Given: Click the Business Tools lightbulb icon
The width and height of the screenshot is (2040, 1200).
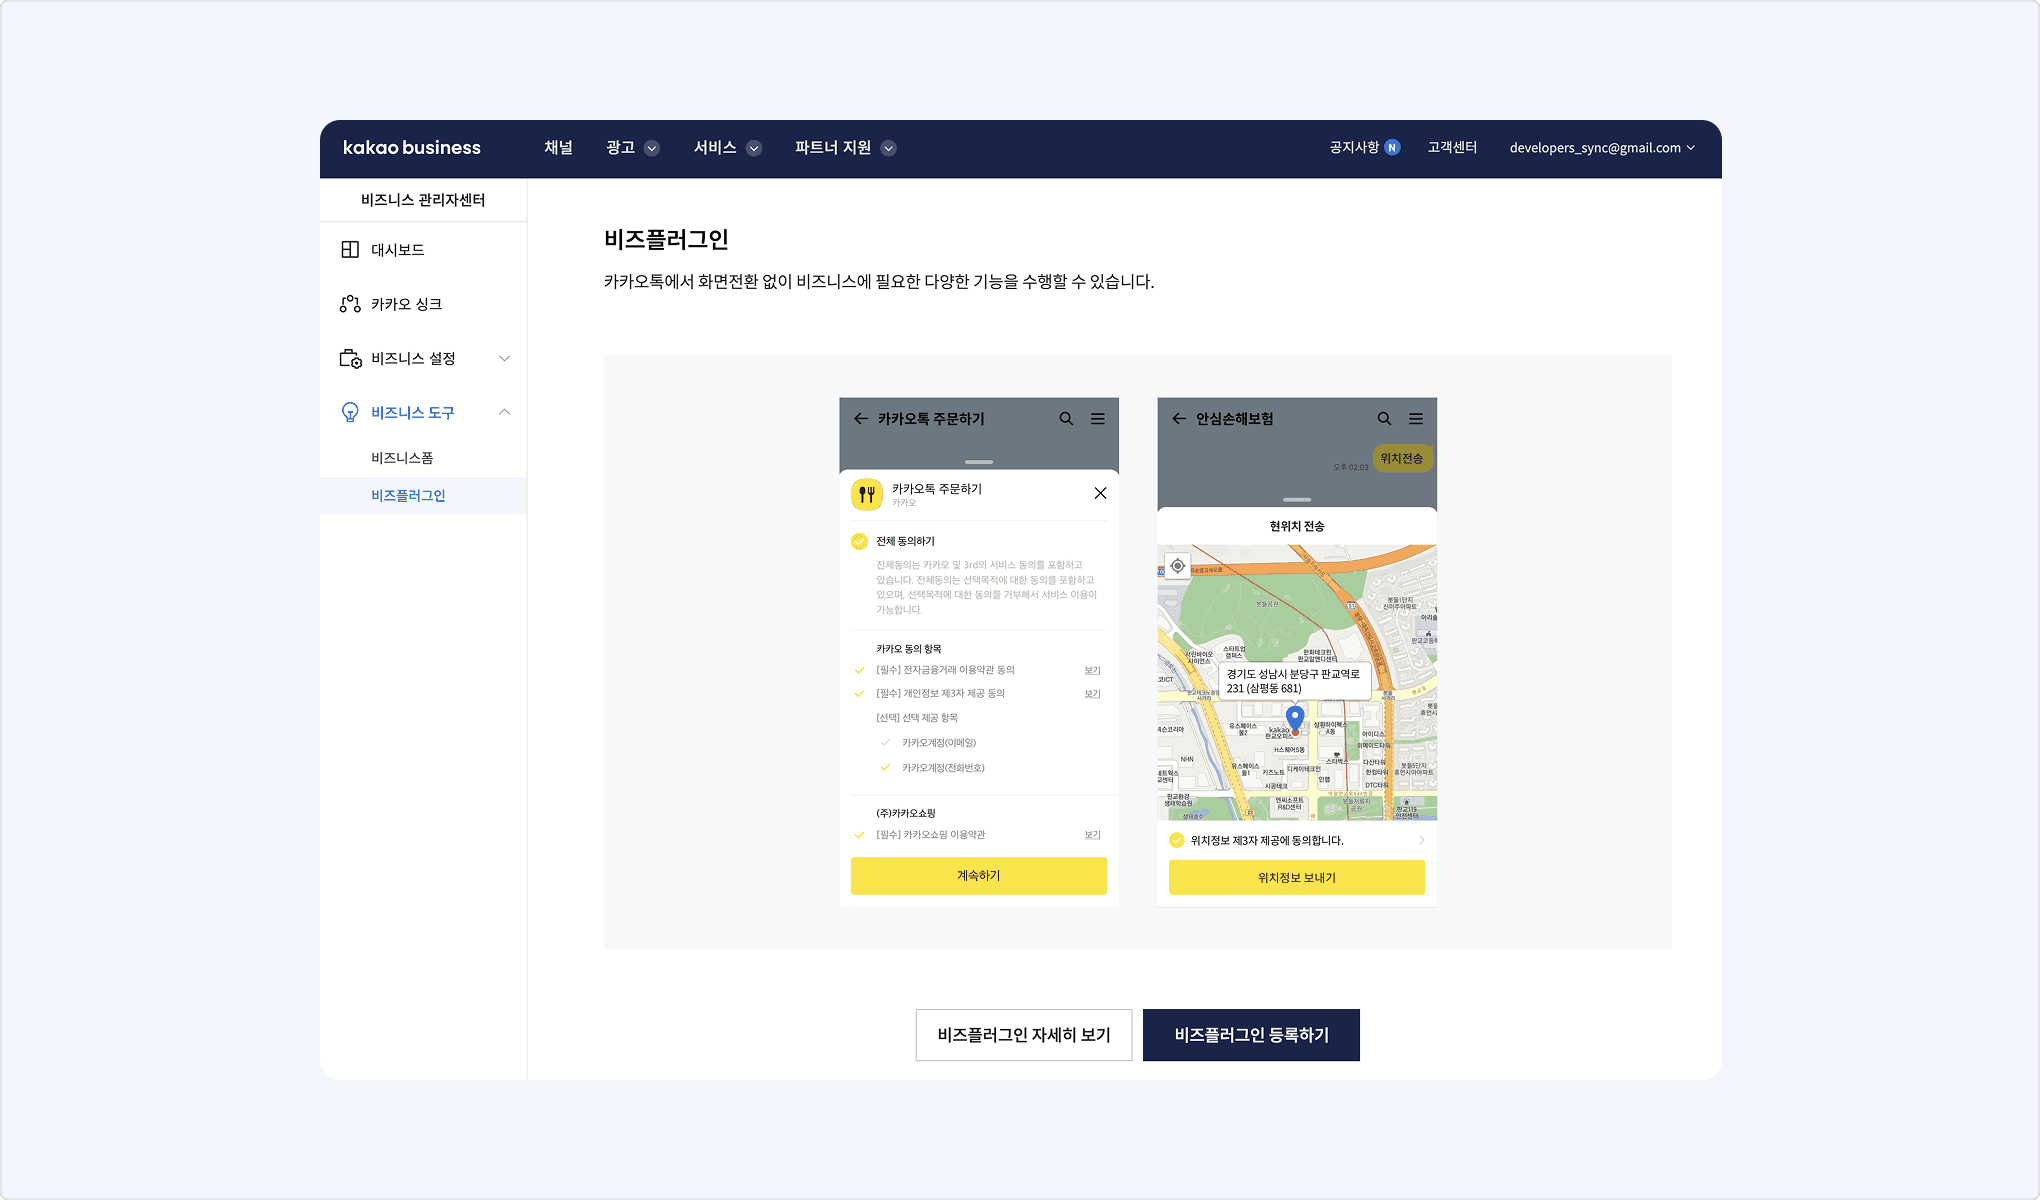Looking at the screenshot, I should coord(350,412).
